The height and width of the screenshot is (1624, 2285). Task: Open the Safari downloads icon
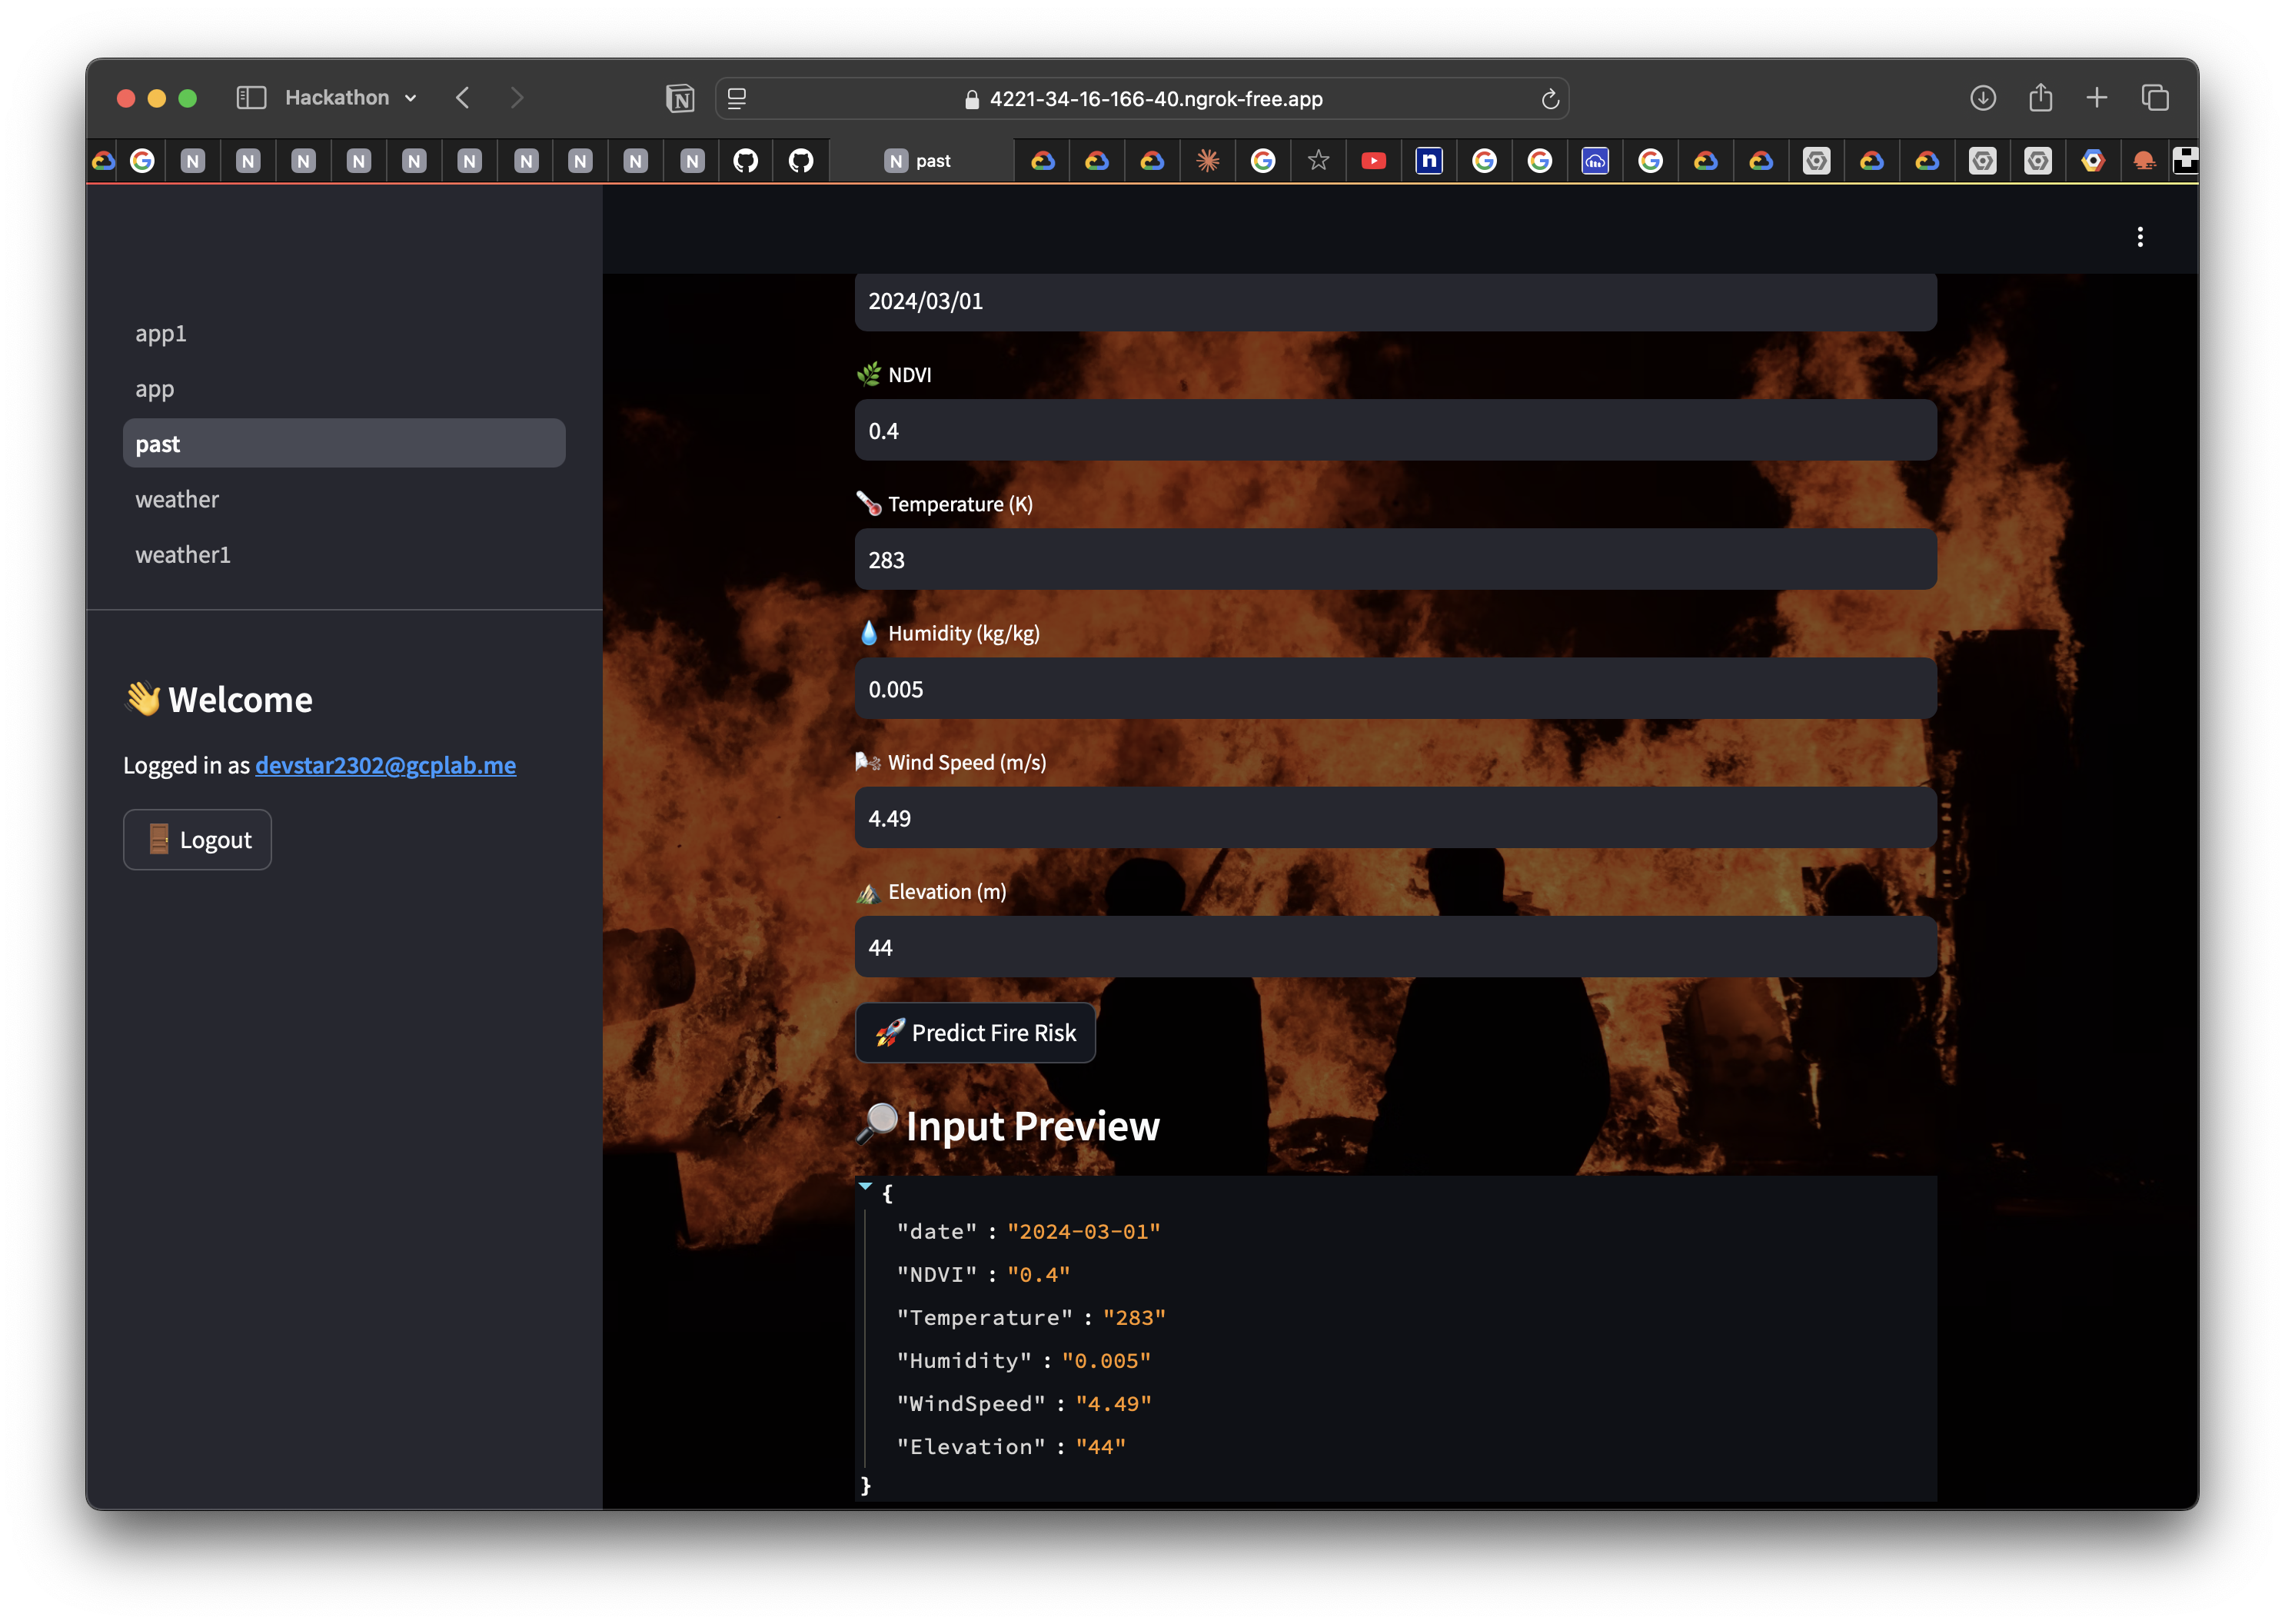coord(1982,98)
